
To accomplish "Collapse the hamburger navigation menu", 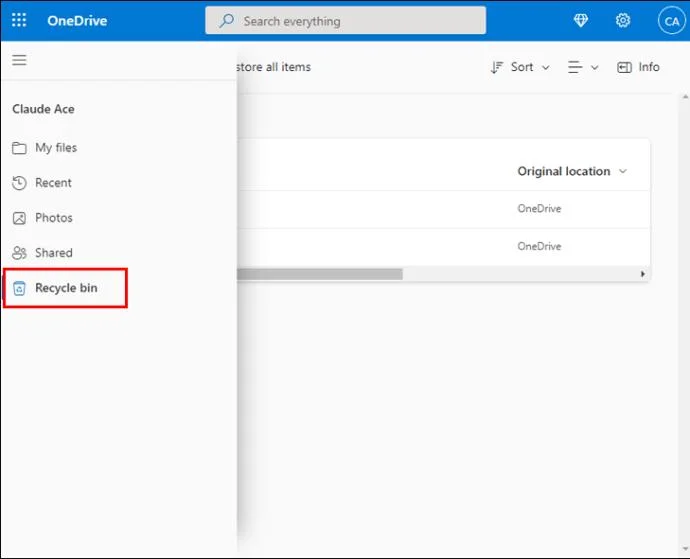I will (19, 60).
